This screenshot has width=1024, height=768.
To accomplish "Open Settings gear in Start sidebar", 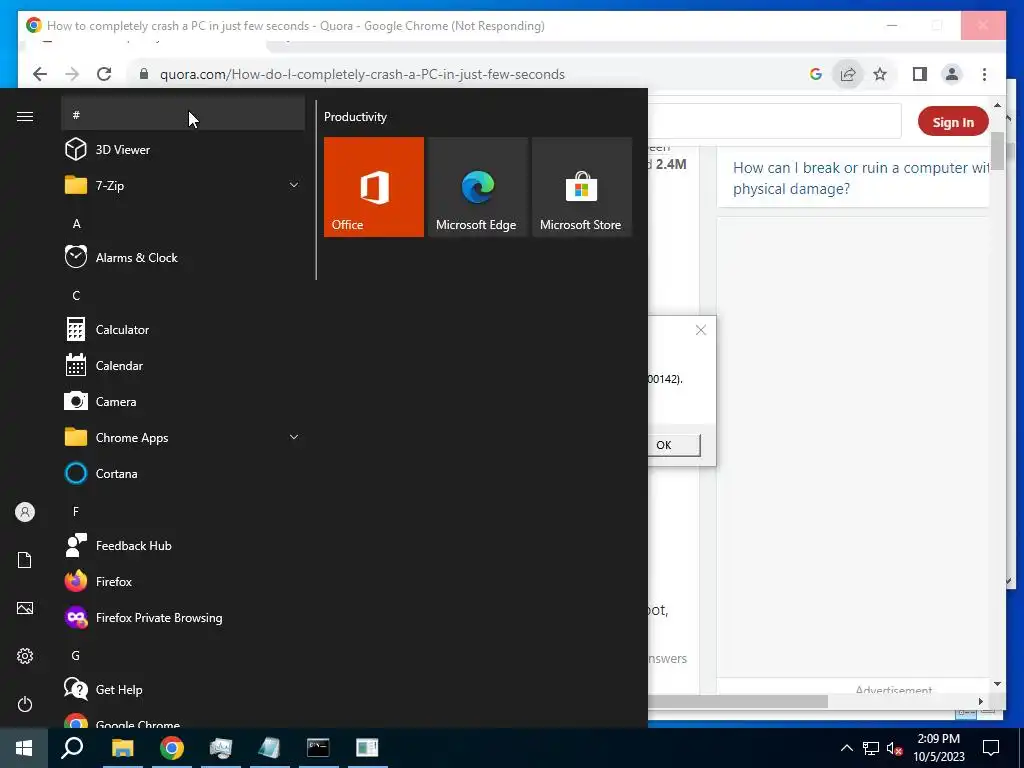I will [25, 656].
